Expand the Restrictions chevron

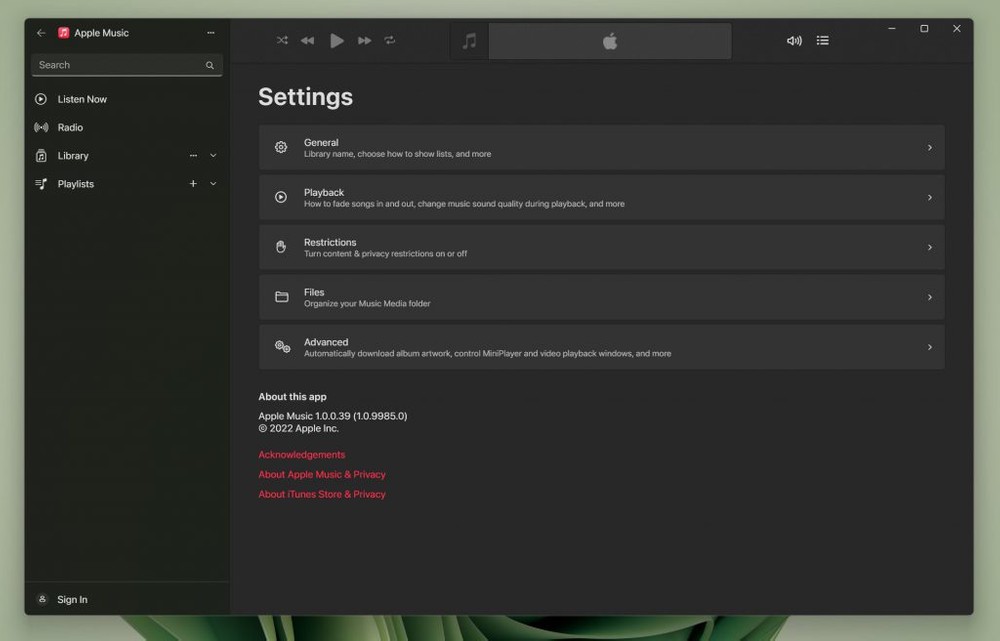click(930, 247)
